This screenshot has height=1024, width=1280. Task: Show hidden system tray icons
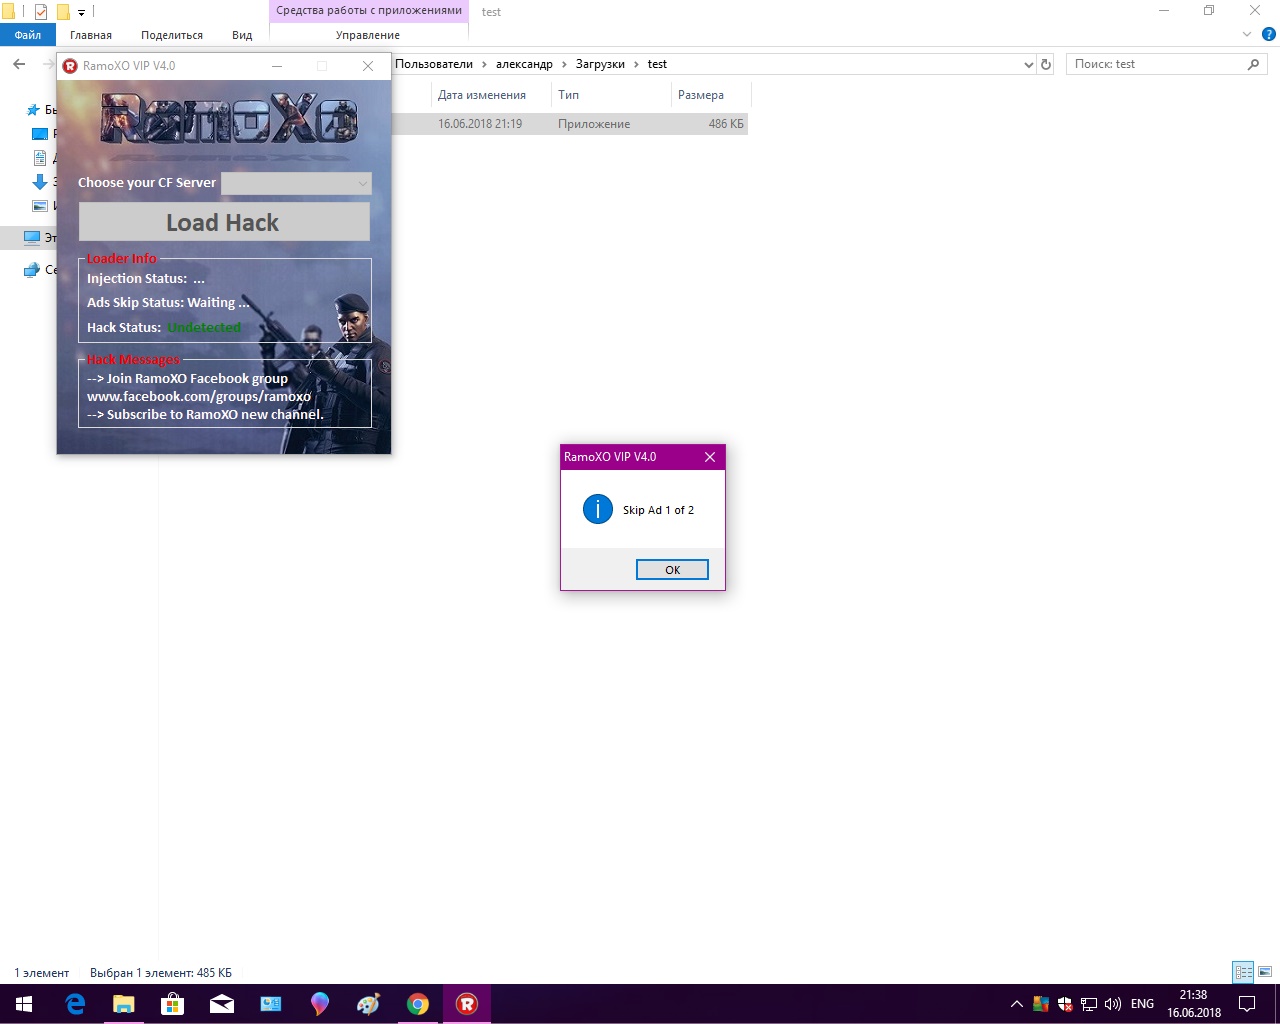[1017, 1004]
